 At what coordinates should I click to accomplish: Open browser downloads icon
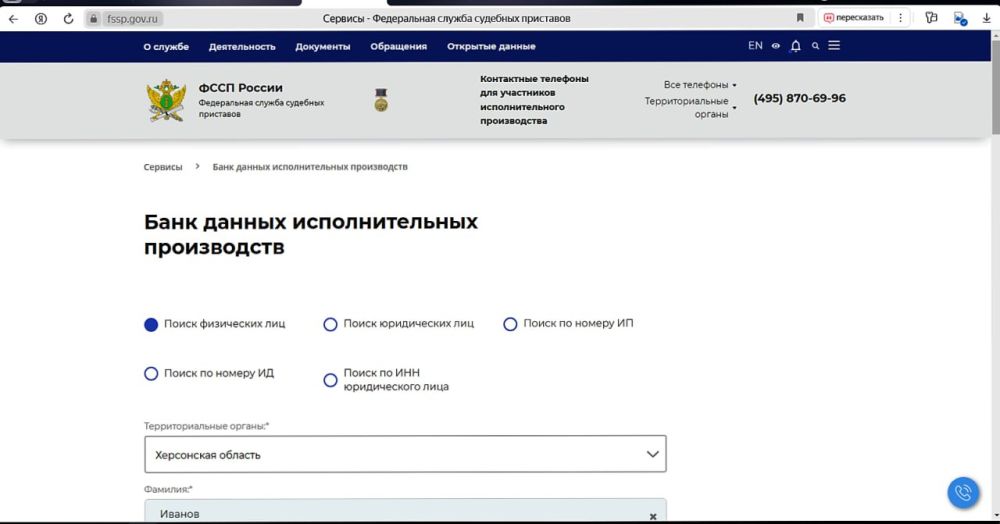point(986,18)
